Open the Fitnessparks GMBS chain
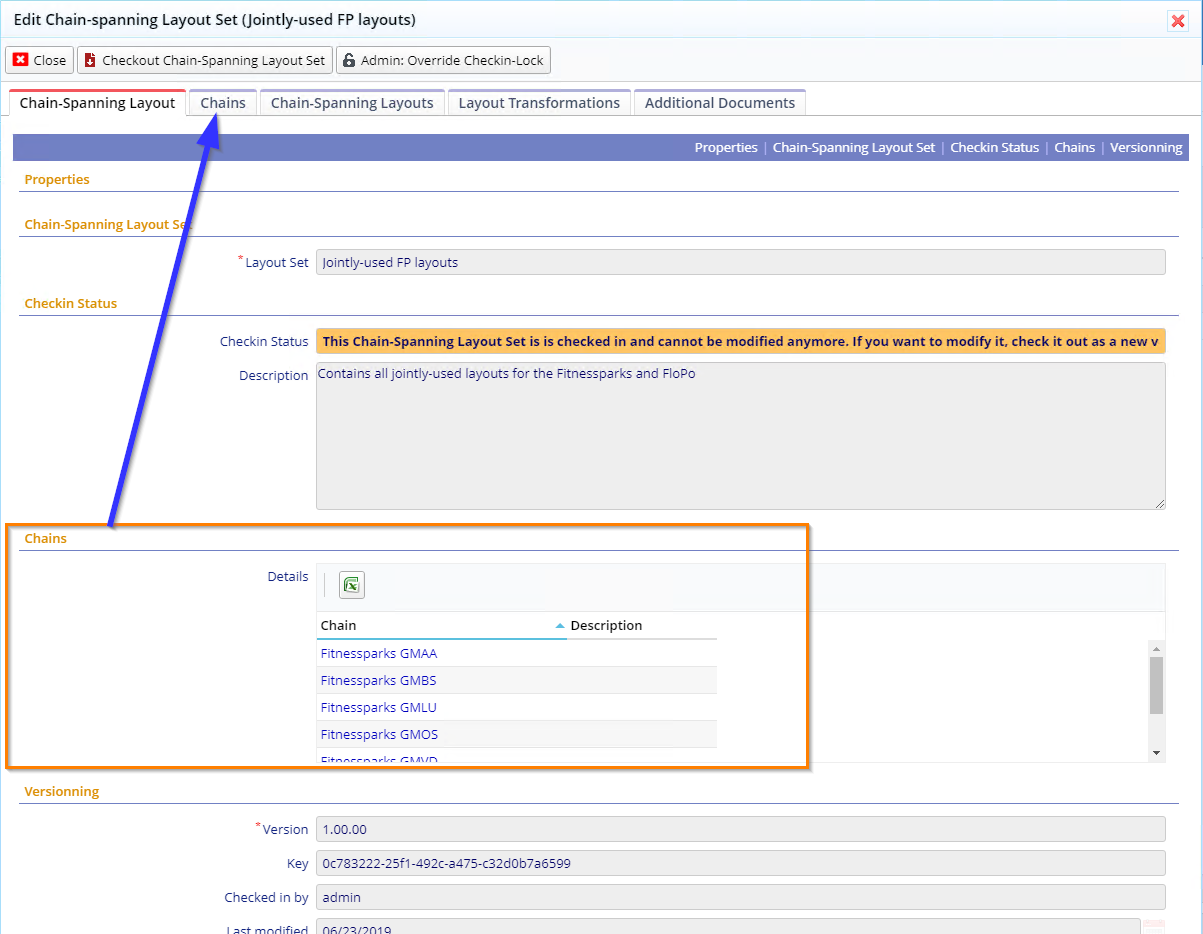This screenshot has width=1203, height=934. click(x=378, y=680)
